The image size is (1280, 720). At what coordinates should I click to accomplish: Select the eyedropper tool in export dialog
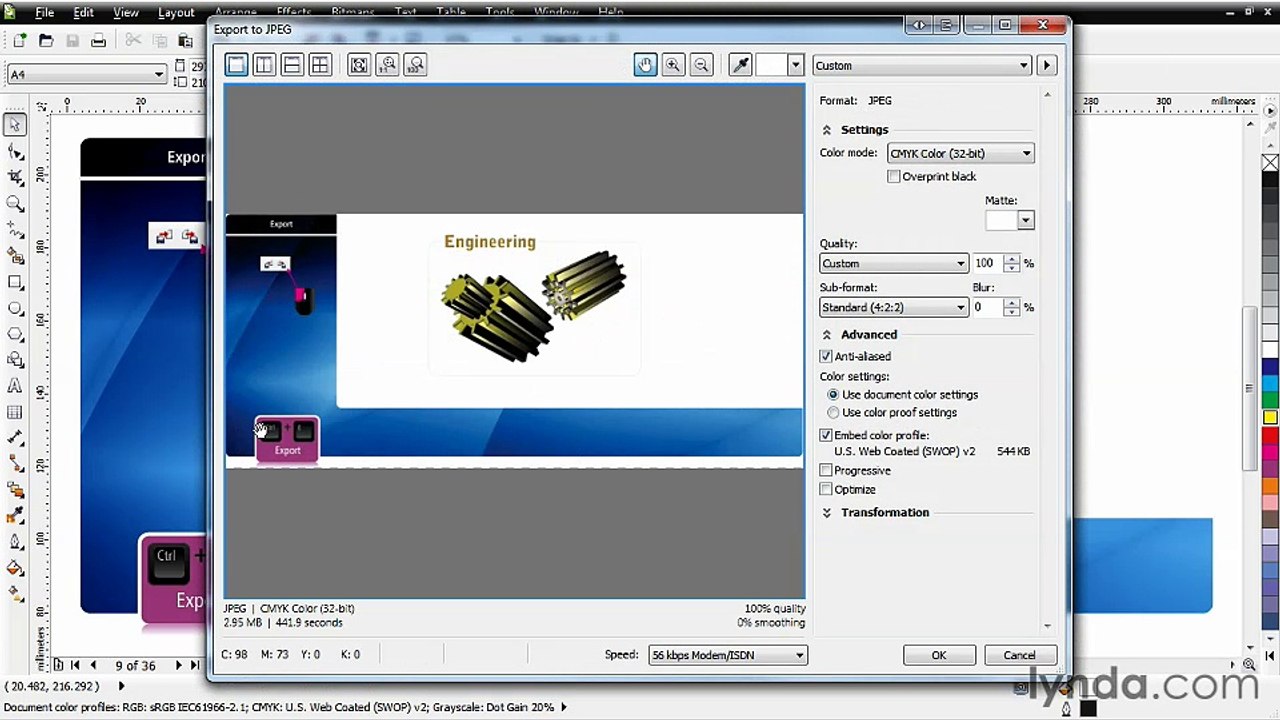pos(741,65)
